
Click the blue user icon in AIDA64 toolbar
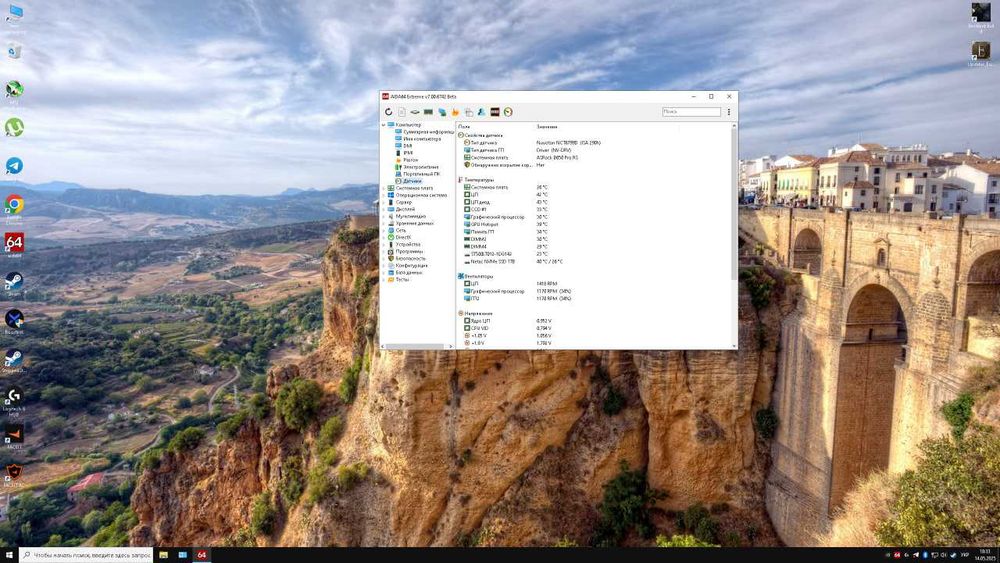(x=482, y=112)
